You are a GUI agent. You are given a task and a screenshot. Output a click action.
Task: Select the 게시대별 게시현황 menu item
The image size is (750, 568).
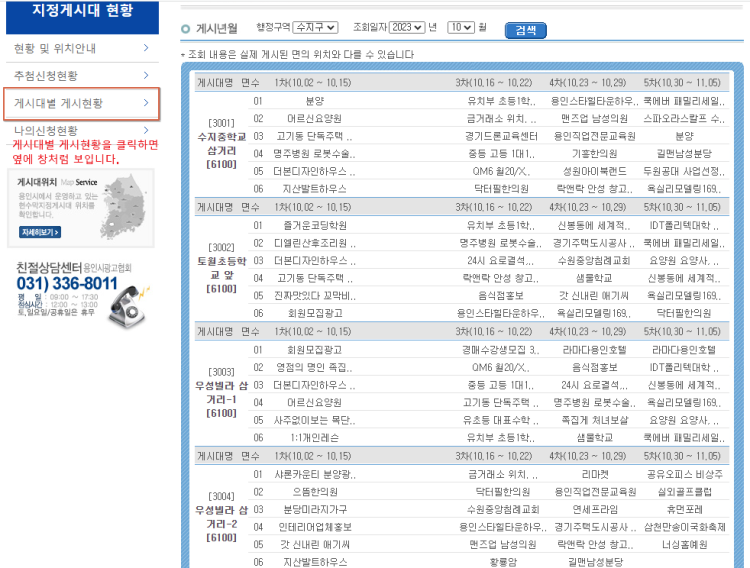pyautogui.click(x=58, y=103)
